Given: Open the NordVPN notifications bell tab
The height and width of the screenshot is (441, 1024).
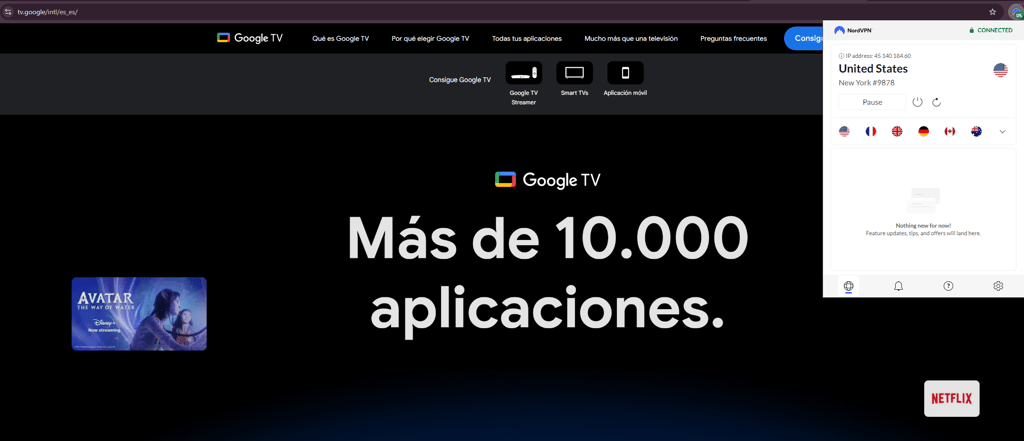Looking at the screenshot, I should 899,286.
